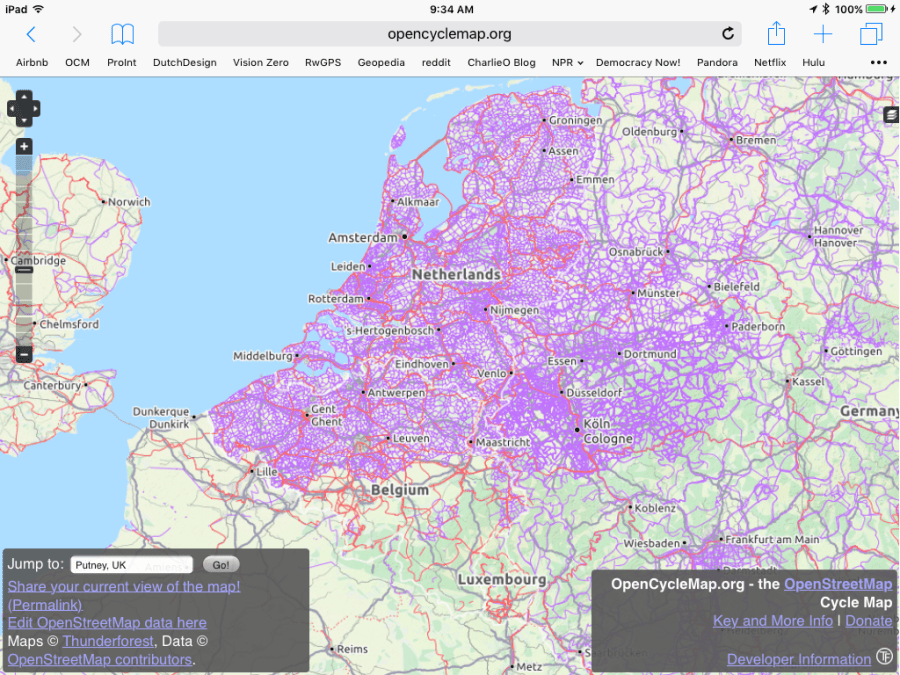Viewport: 900px width, 675px height.
Task: Show all open tabs in Safari
Action: 871,34
